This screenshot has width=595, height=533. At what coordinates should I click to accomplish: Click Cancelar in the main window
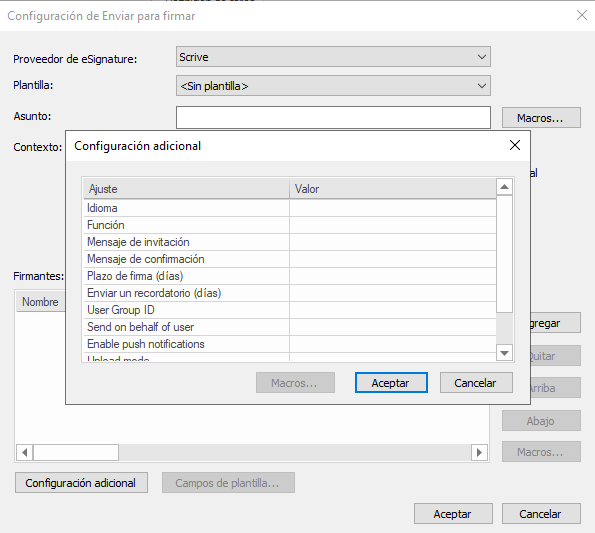pos(541,514)
